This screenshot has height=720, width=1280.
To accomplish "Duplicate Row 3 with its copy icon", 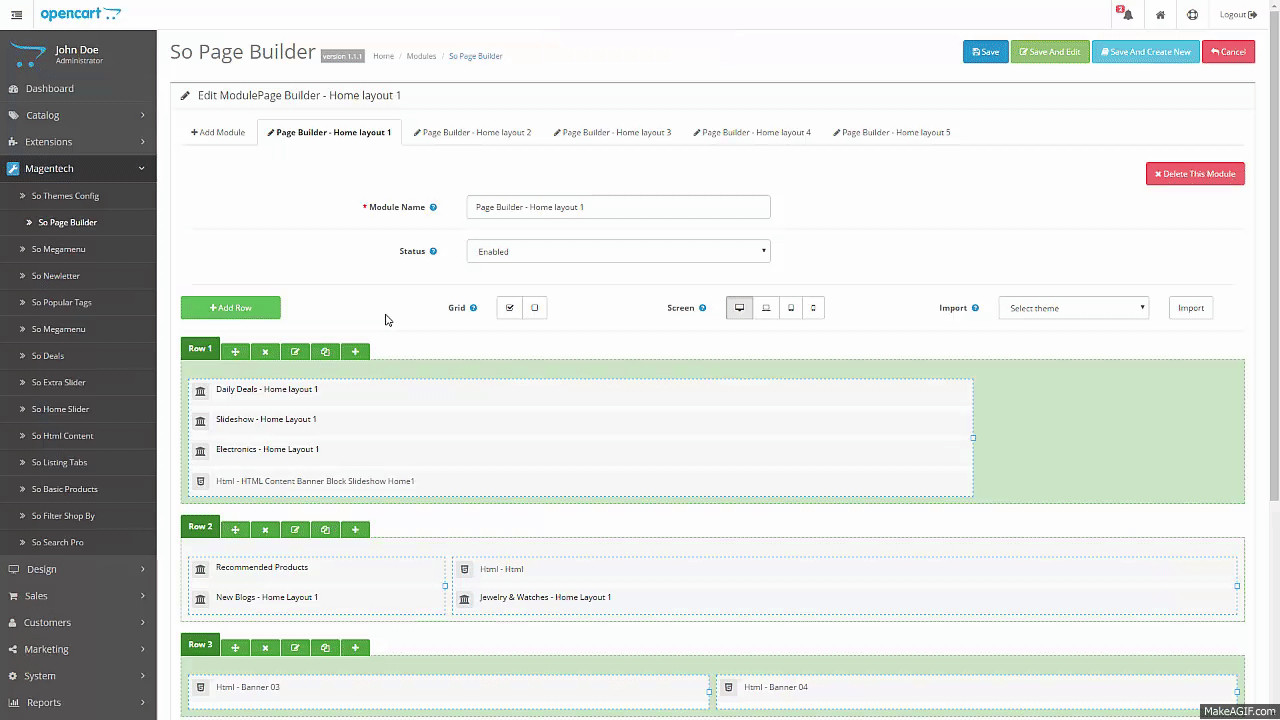I will click(325, 648).
